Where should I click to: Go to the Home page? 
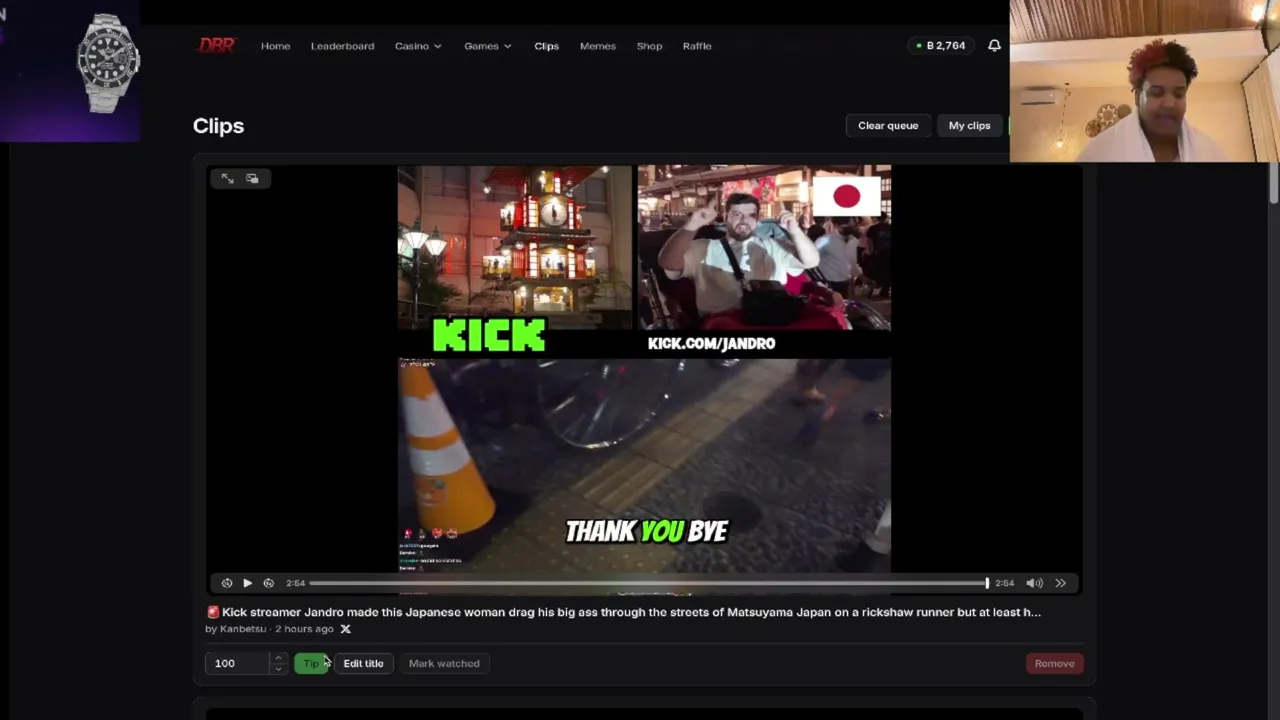pos(275,46)
